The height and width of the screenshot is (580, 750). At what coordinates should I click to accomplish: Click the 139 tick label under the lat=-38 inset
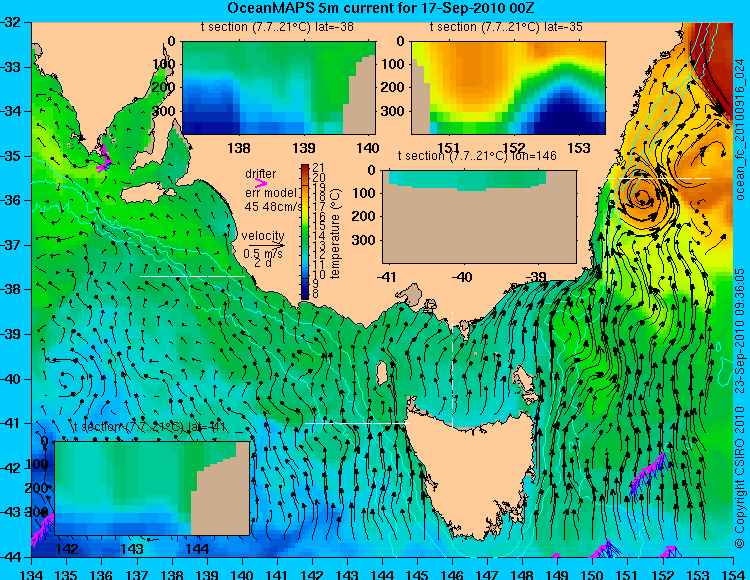[x=304, y=148]
